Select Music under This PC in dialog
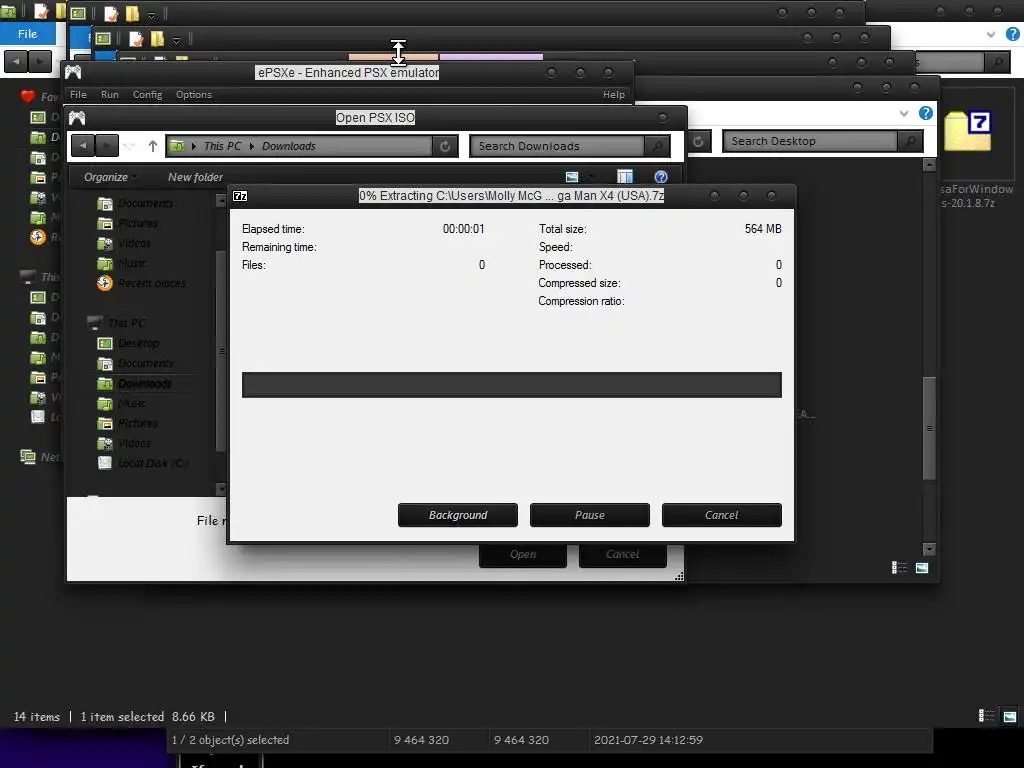Viewport: 1024px width, 768px height. pyautogui.click(x=132, y=403)
